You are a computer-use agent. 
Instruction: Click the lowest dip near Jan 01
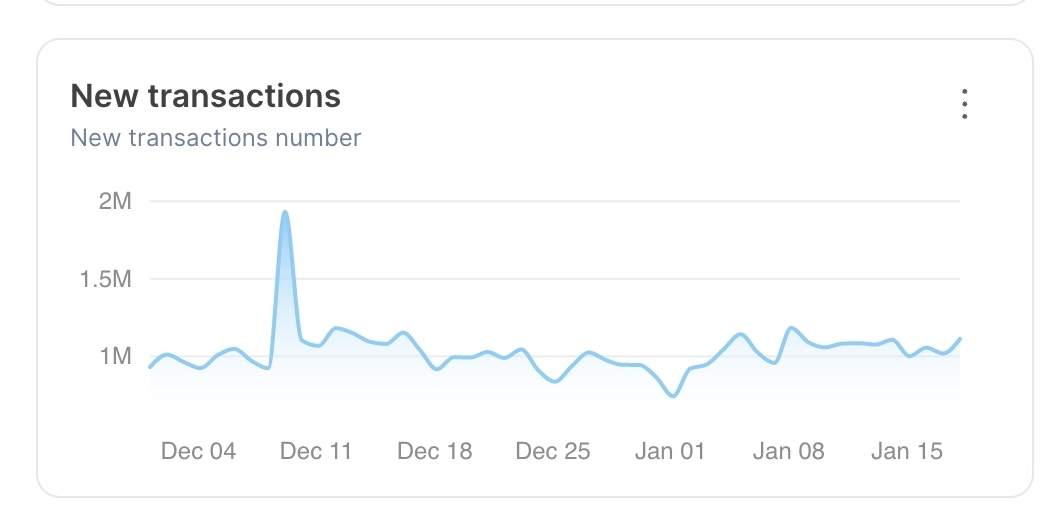pos(672,395)
